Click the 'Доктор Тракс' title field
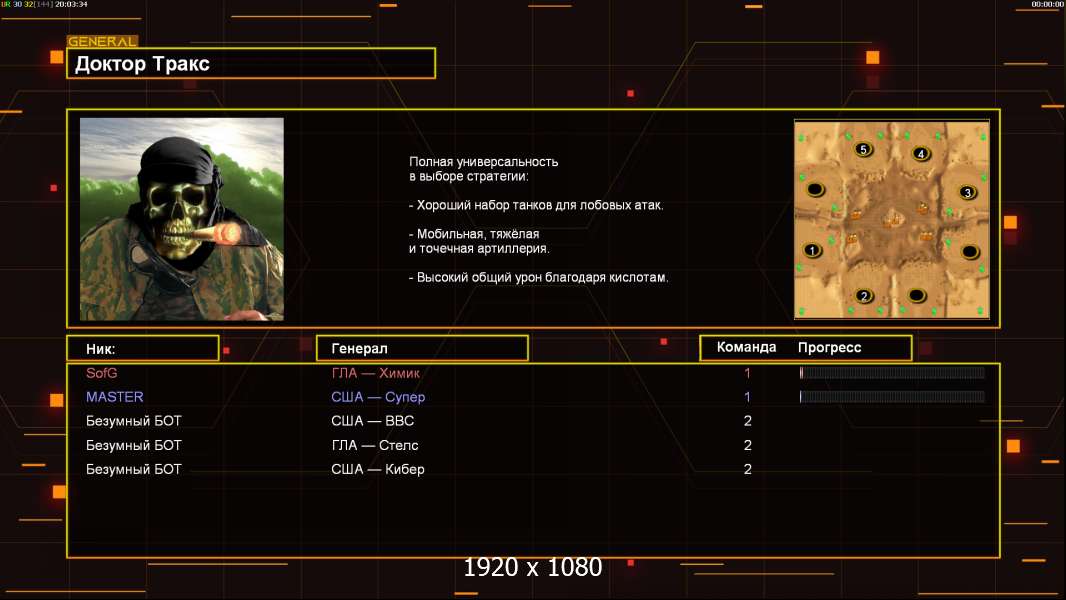The height and width of the screenshot is (600, 1066). [x=251, y=63]
